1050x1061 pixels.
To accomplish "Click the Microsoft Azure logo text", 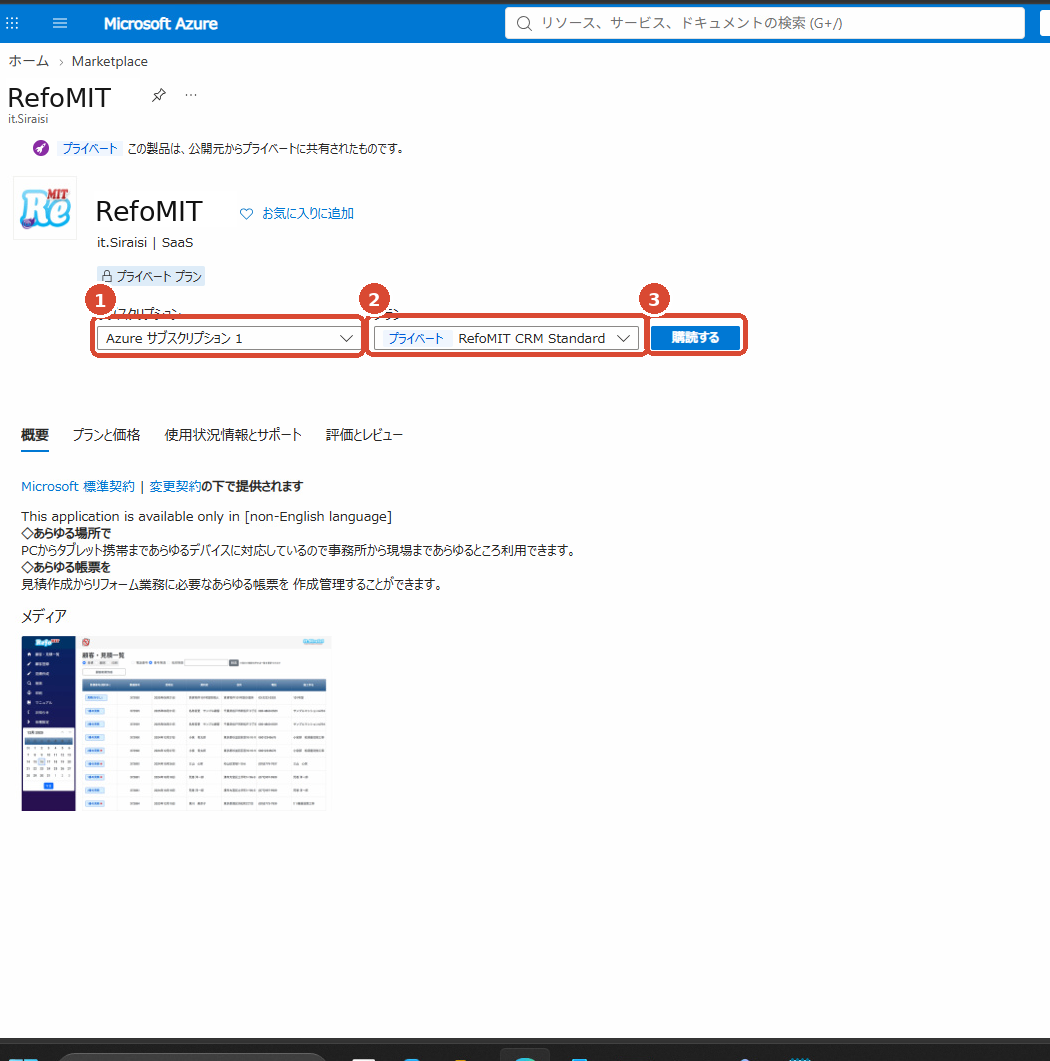I will [160, 24].
